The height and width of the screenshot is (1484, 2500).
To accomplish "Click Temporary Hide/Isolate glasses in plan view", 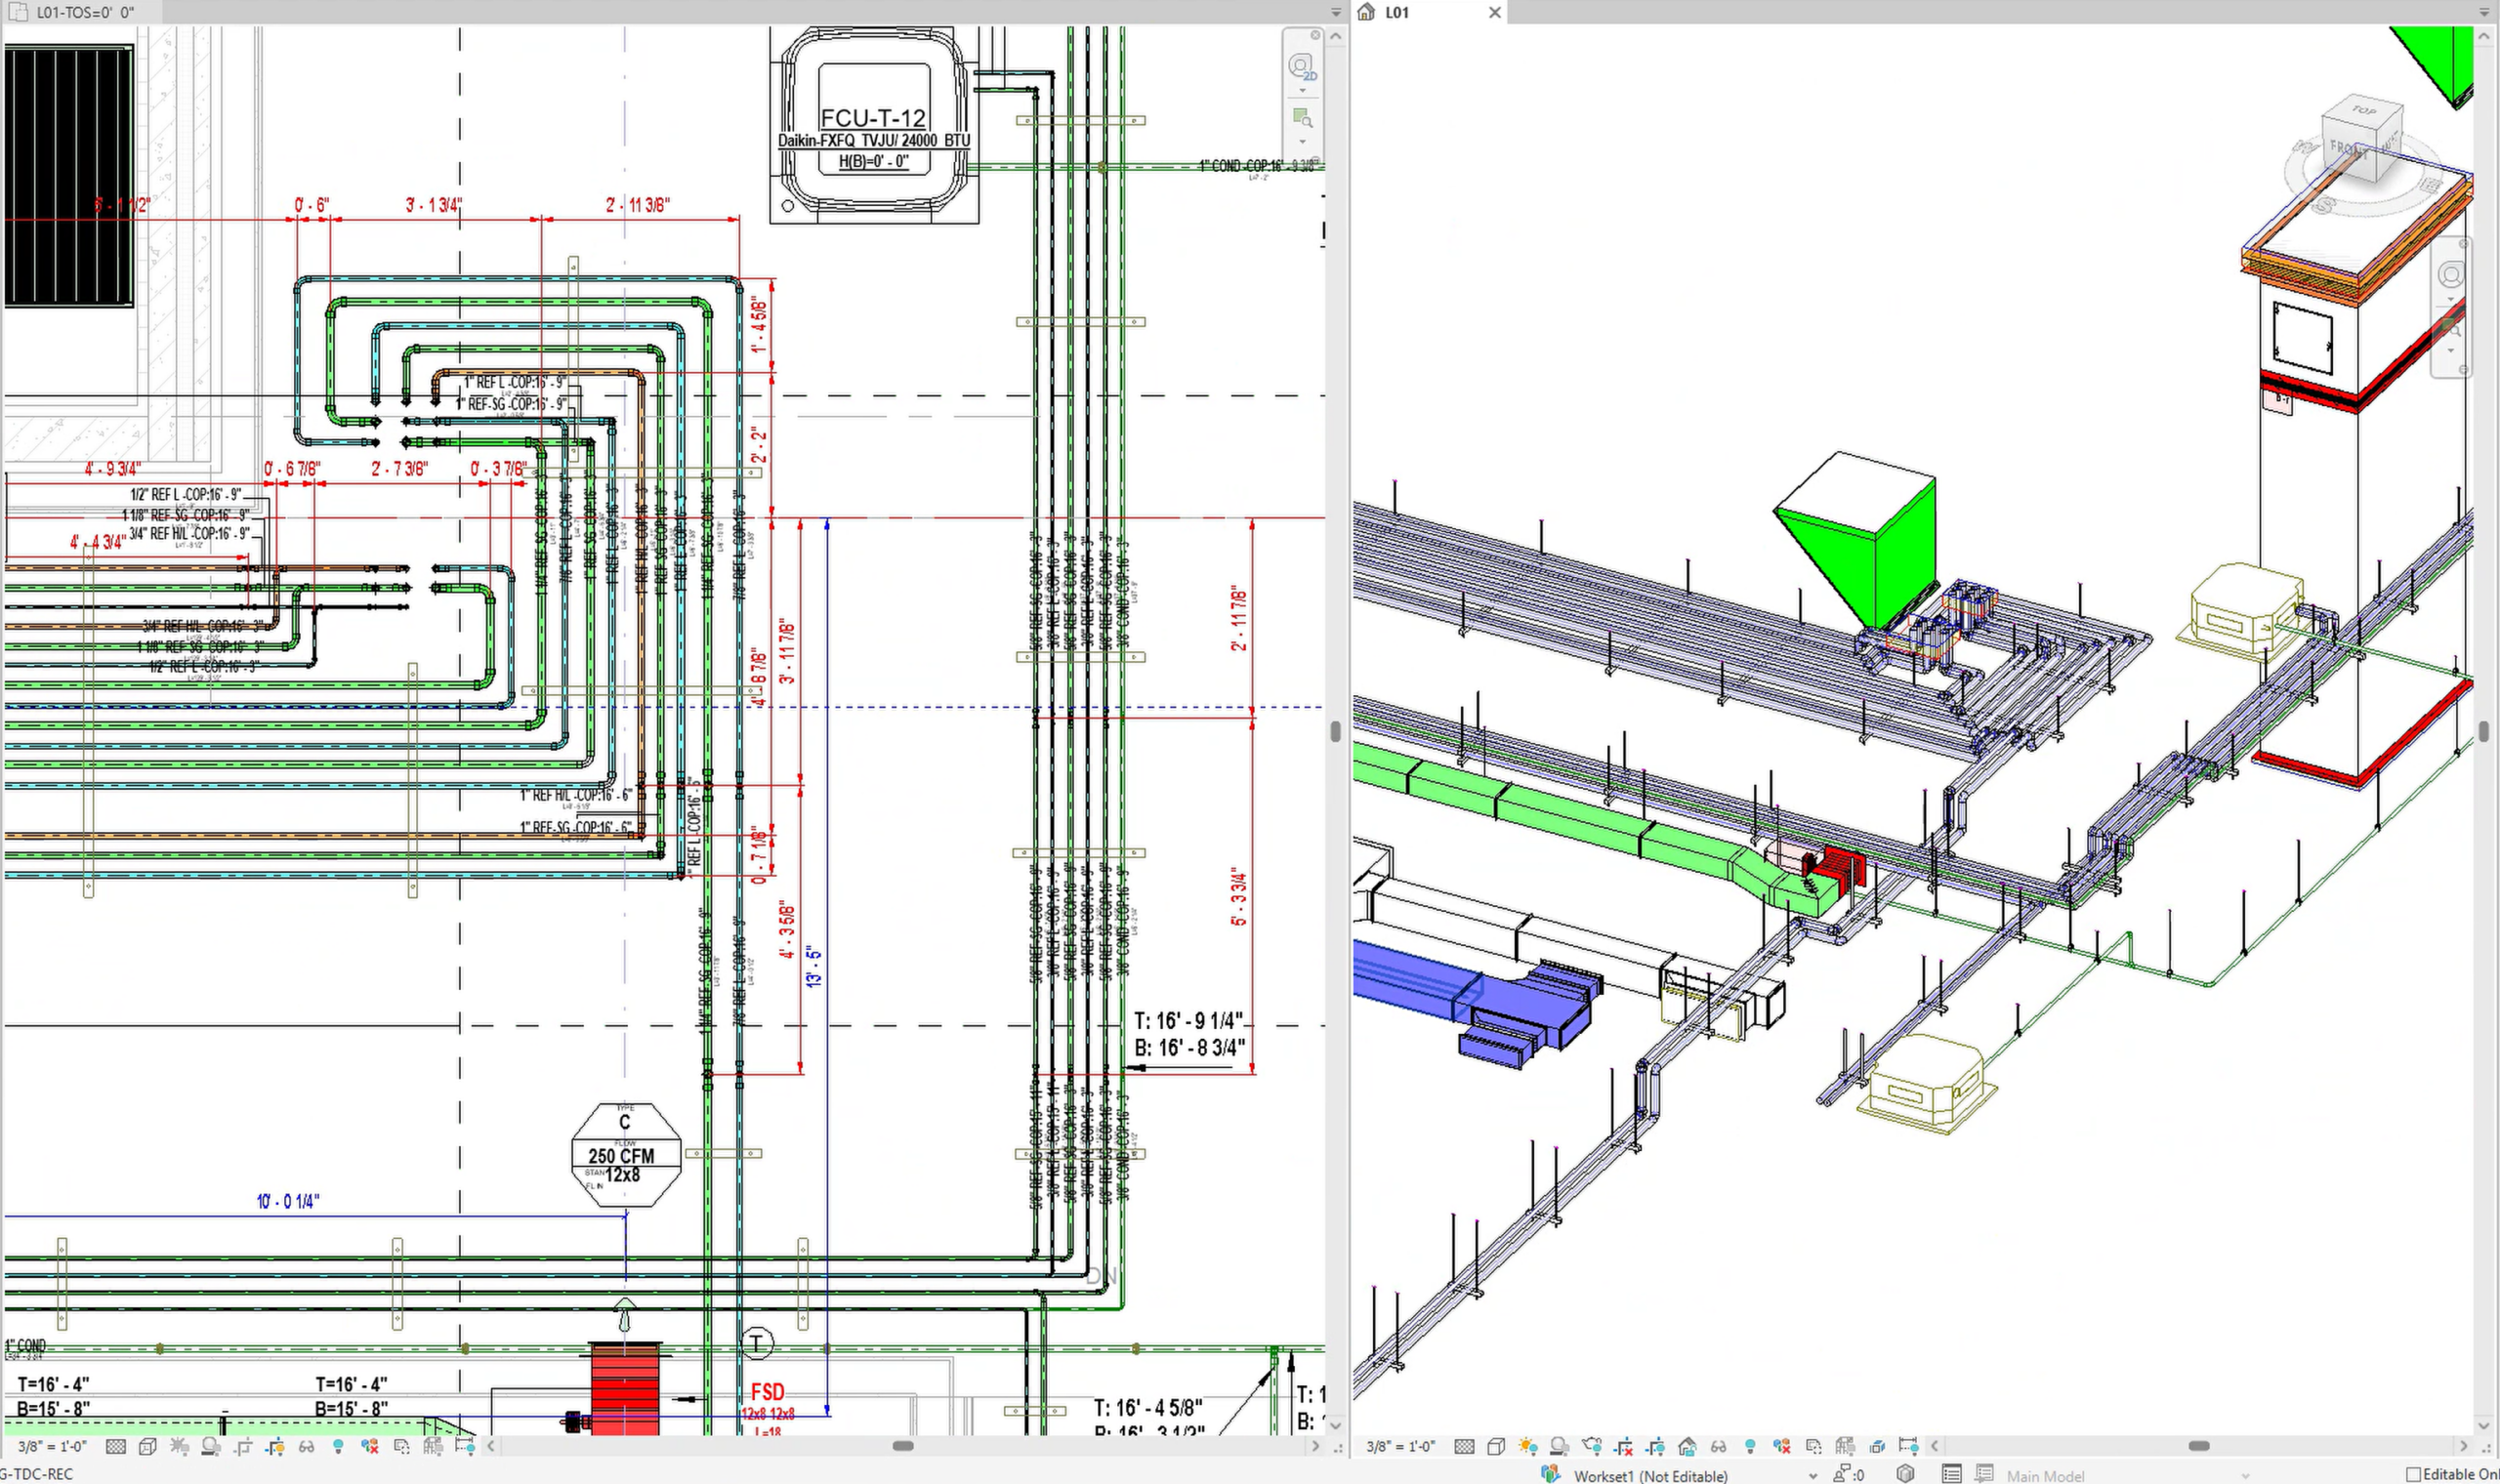I will click(306, 1447).
